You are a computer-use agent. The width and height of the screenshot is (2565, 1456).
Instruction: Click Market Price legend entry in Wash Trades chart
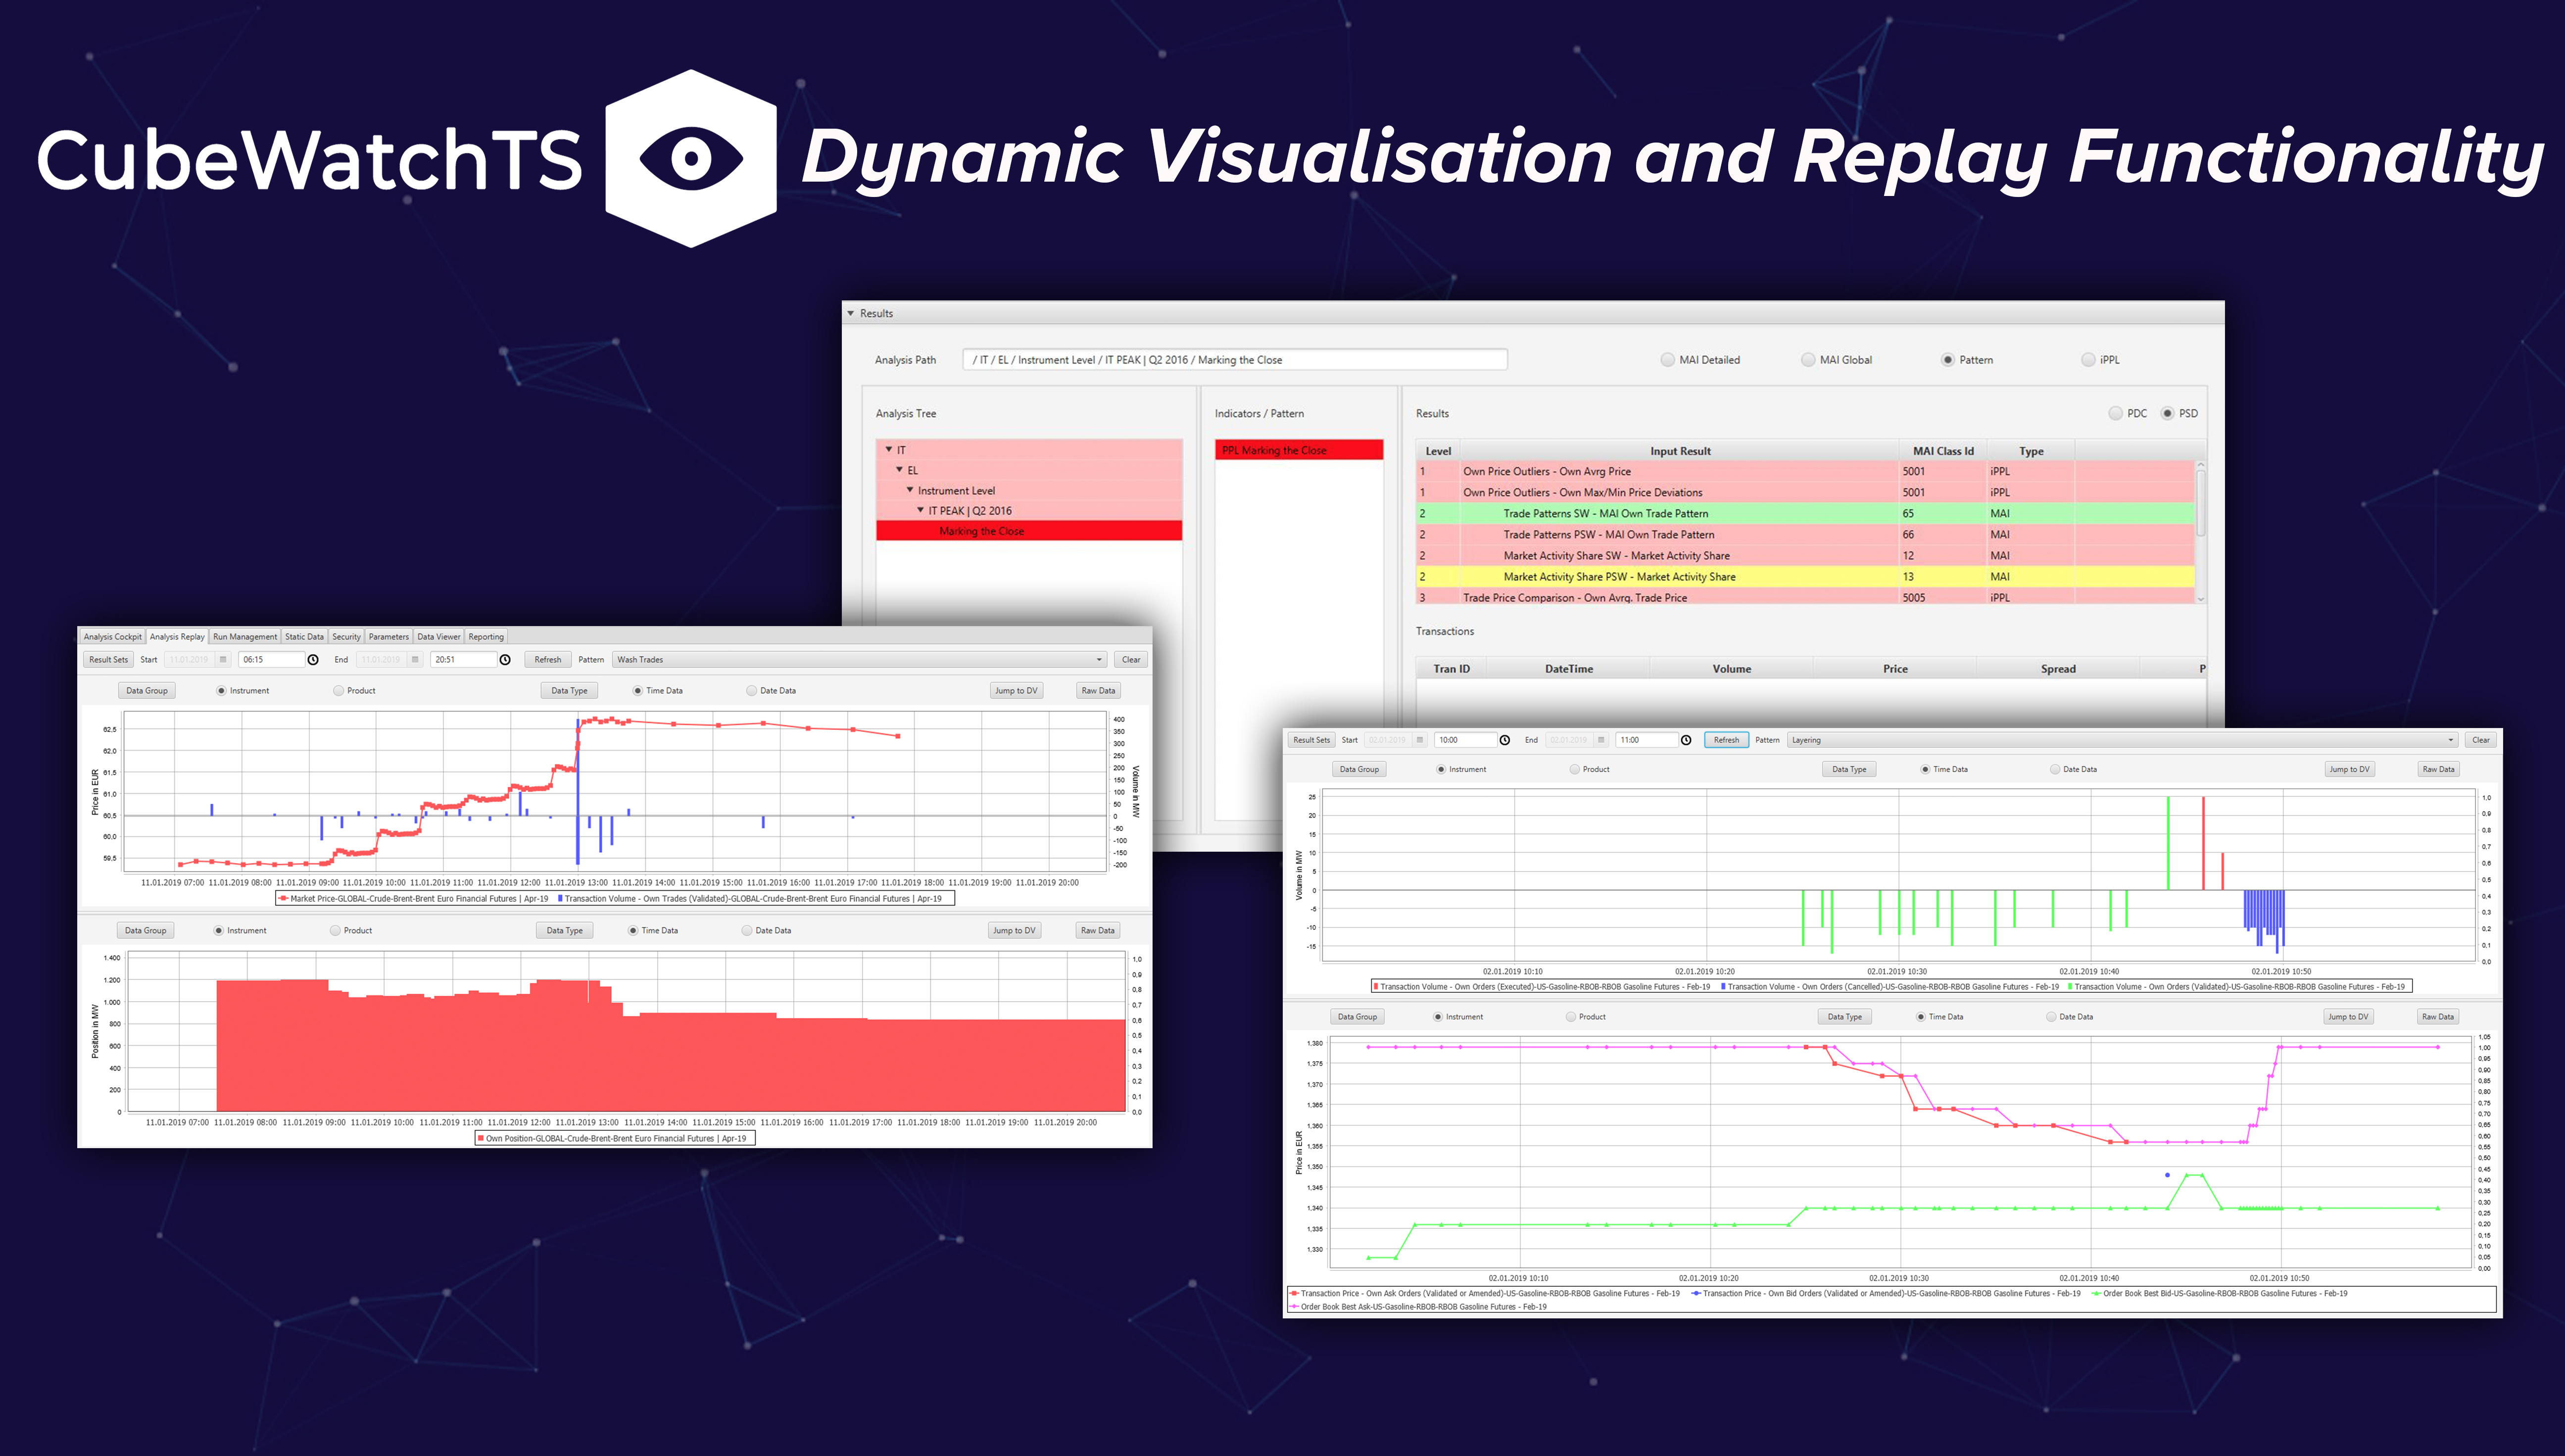413,899
